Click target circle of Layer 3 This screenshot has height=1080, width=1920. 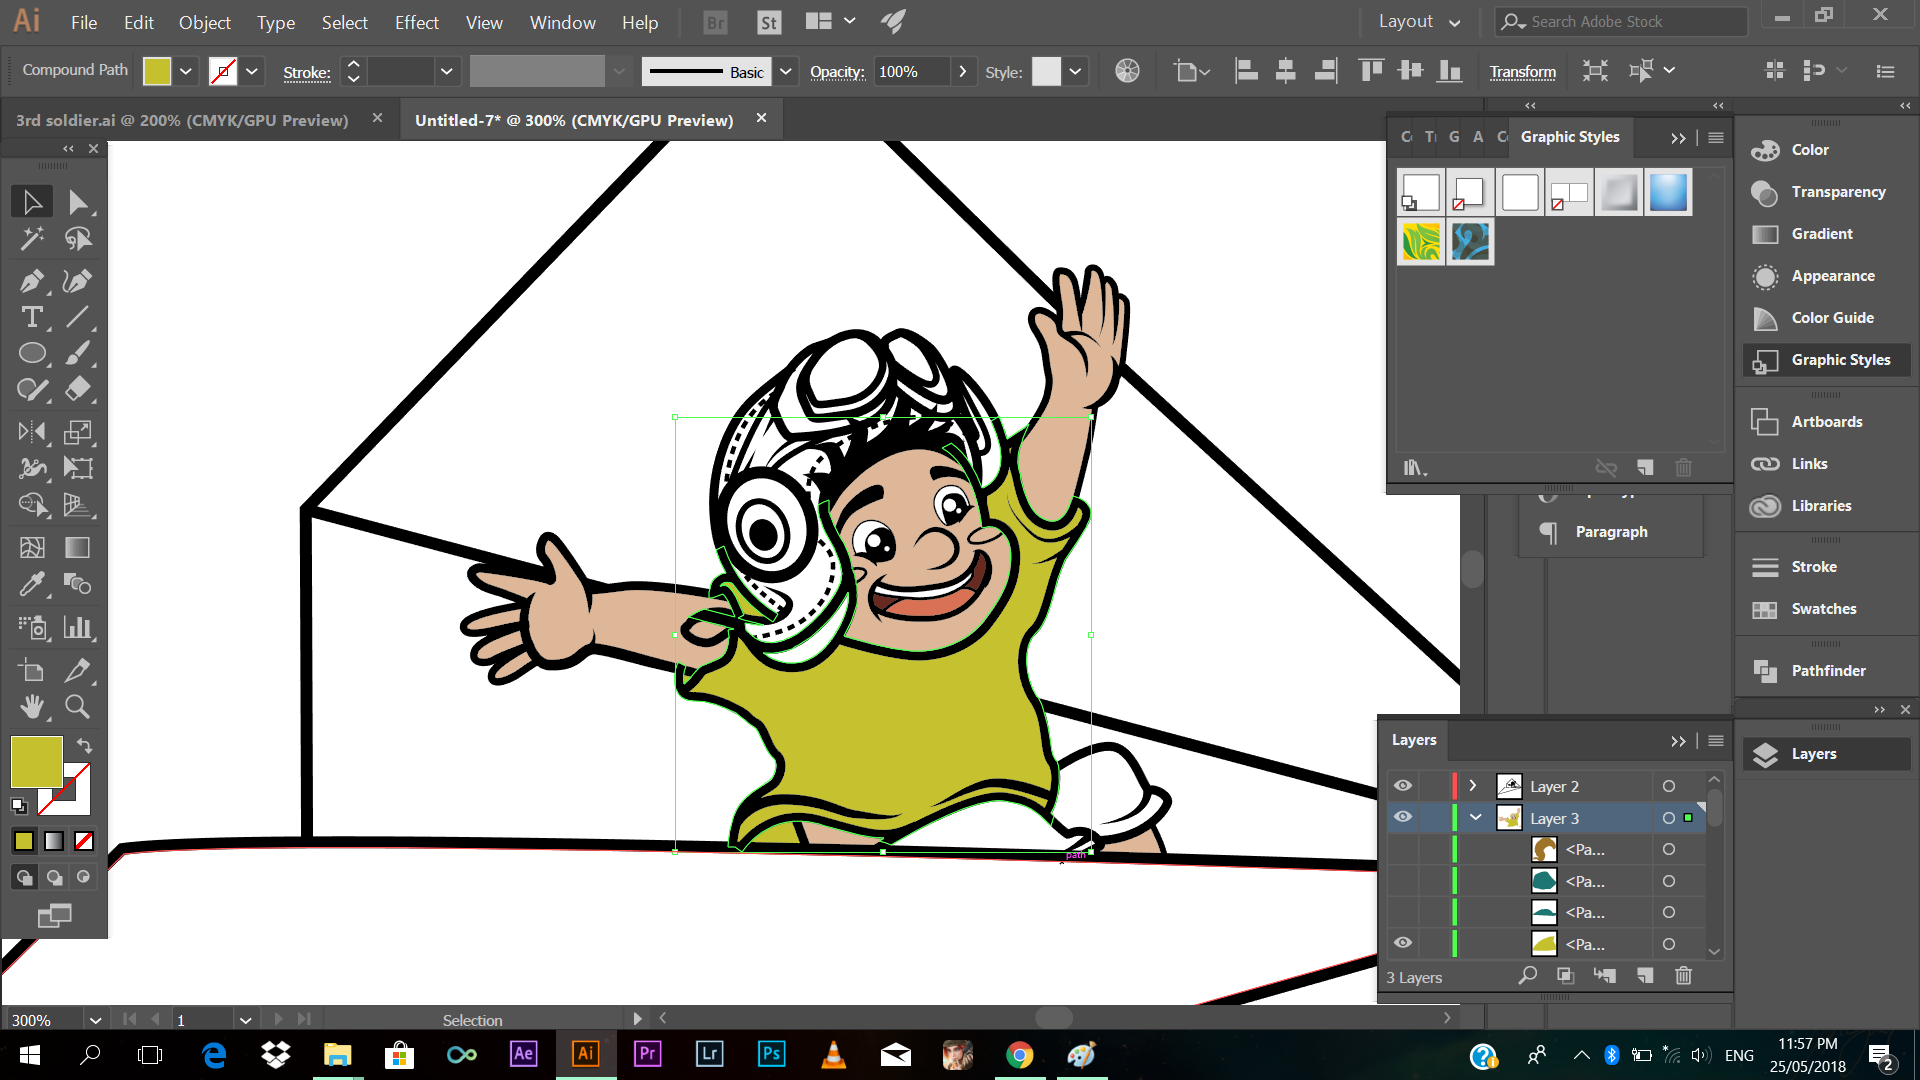[1668, 818]
